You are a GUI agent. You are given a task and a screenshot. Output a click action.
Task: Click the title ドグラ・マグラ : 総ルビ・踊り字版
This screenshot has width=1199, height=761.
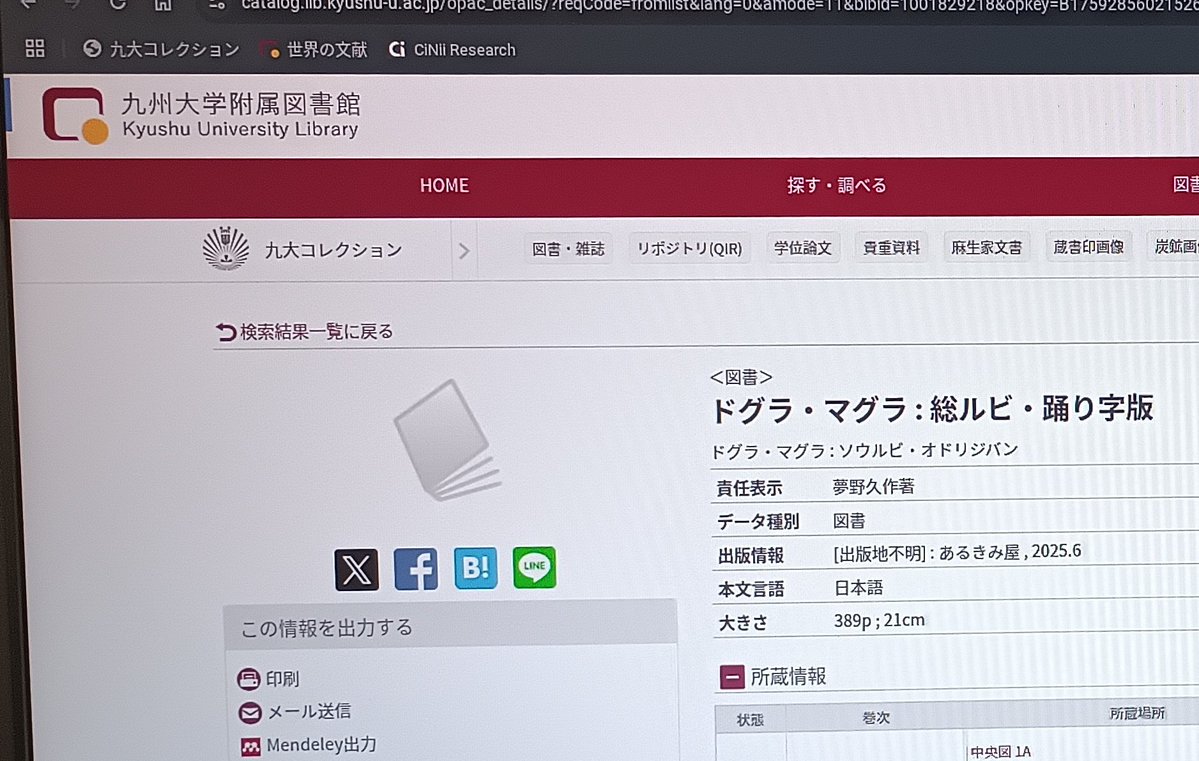click(932, 409)
